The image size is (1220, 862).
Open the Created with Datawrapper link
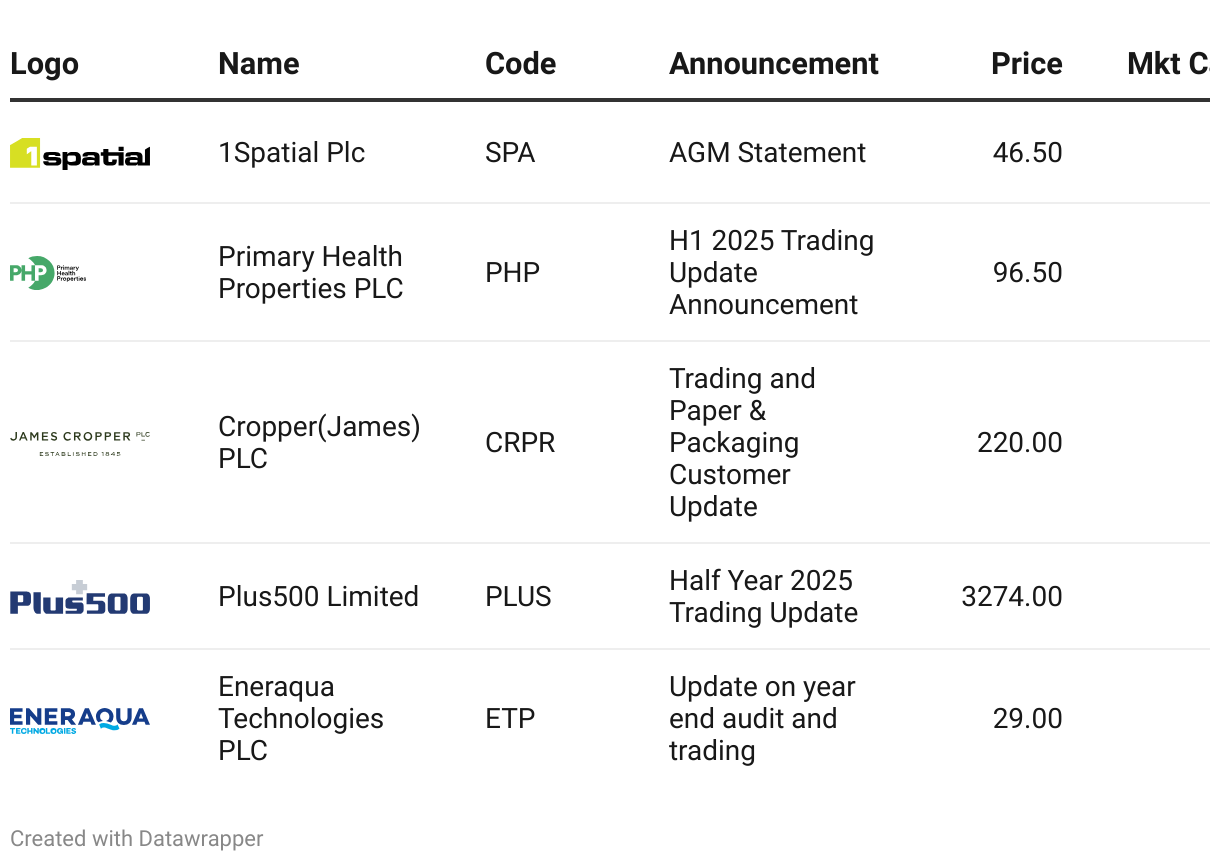tap(137, 838)
